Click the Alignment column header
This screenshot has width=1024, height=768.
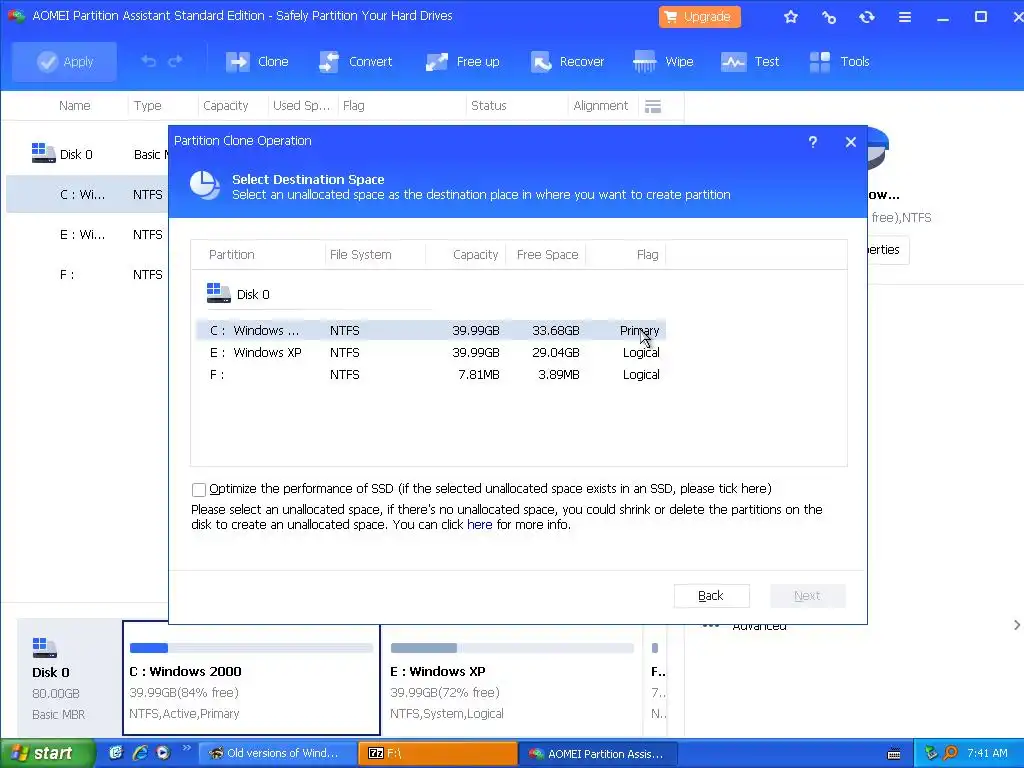(x=600, y=106)
